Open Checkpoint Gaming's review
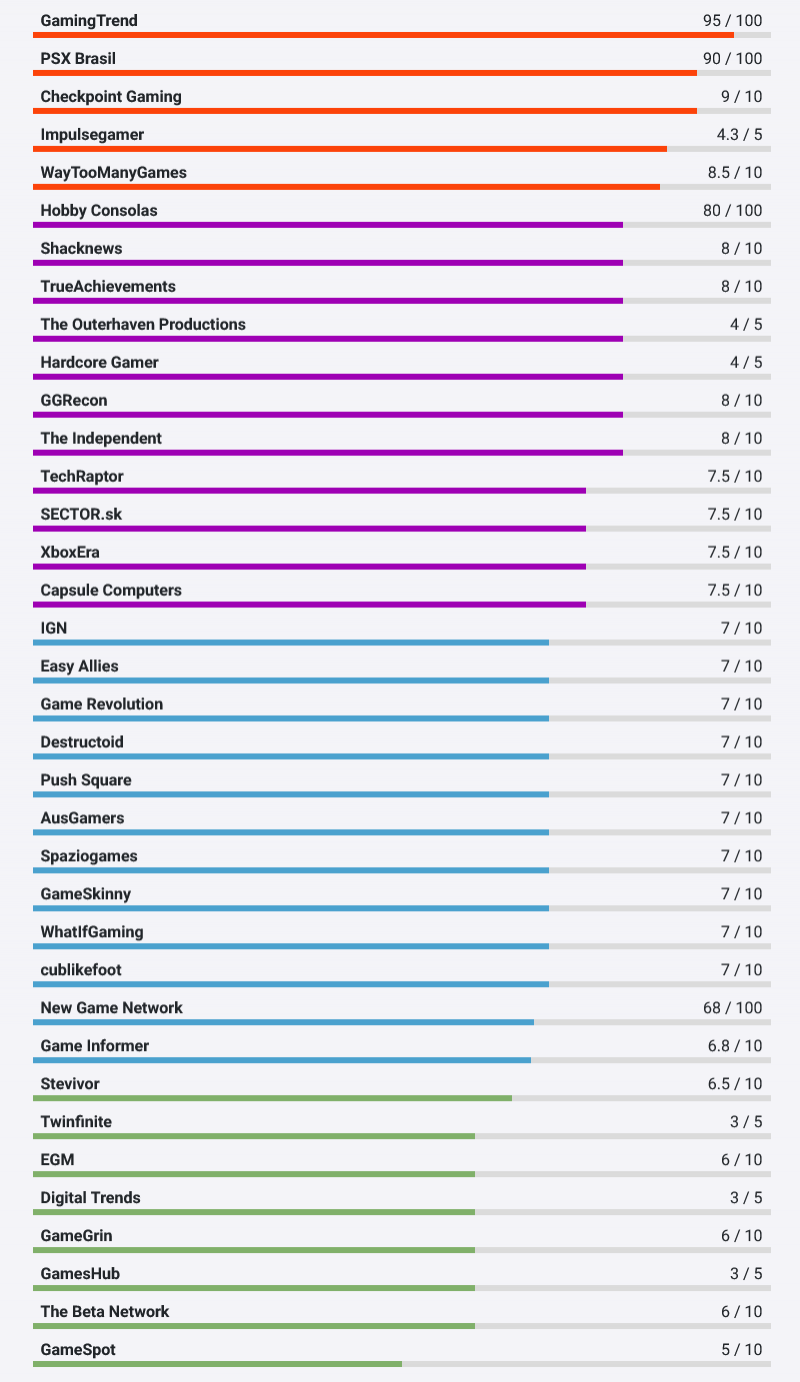The width and height of the screenshot is (800, 1382). tap(111, 97)
